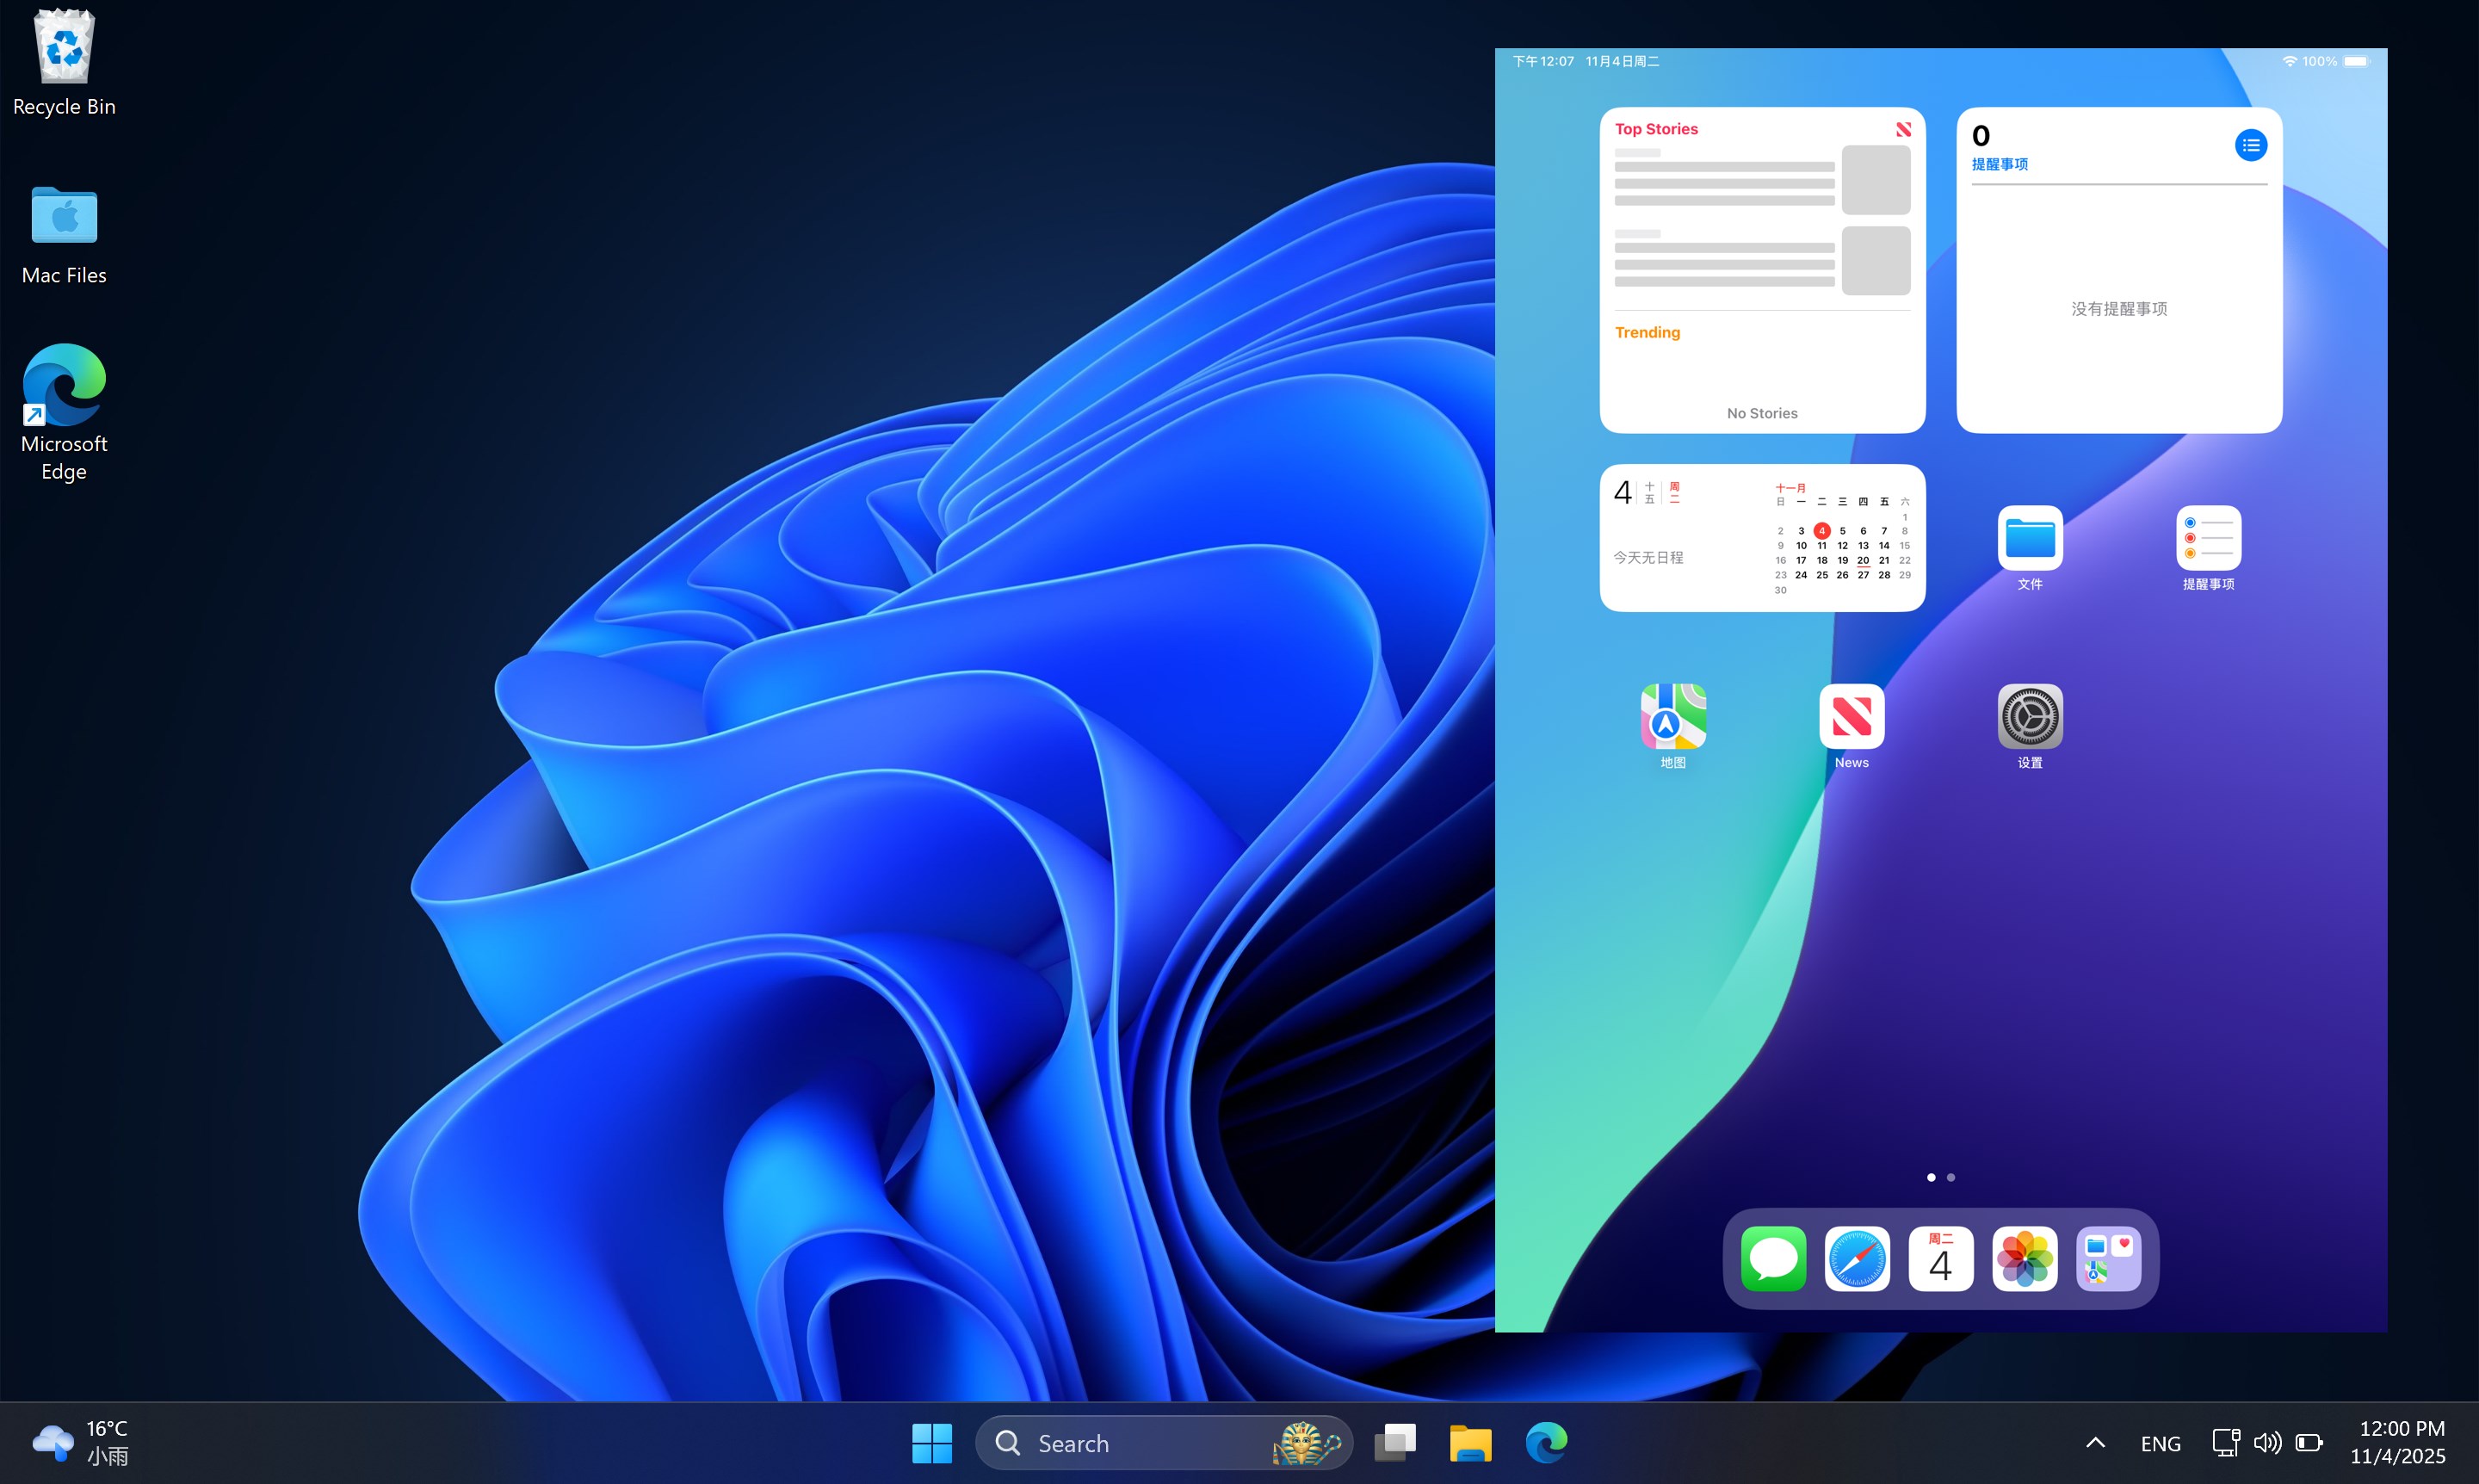2479x1484 pixels.
Task: Open the Calendar app showing 周二 4
Action: [x=1940, y=1258]
